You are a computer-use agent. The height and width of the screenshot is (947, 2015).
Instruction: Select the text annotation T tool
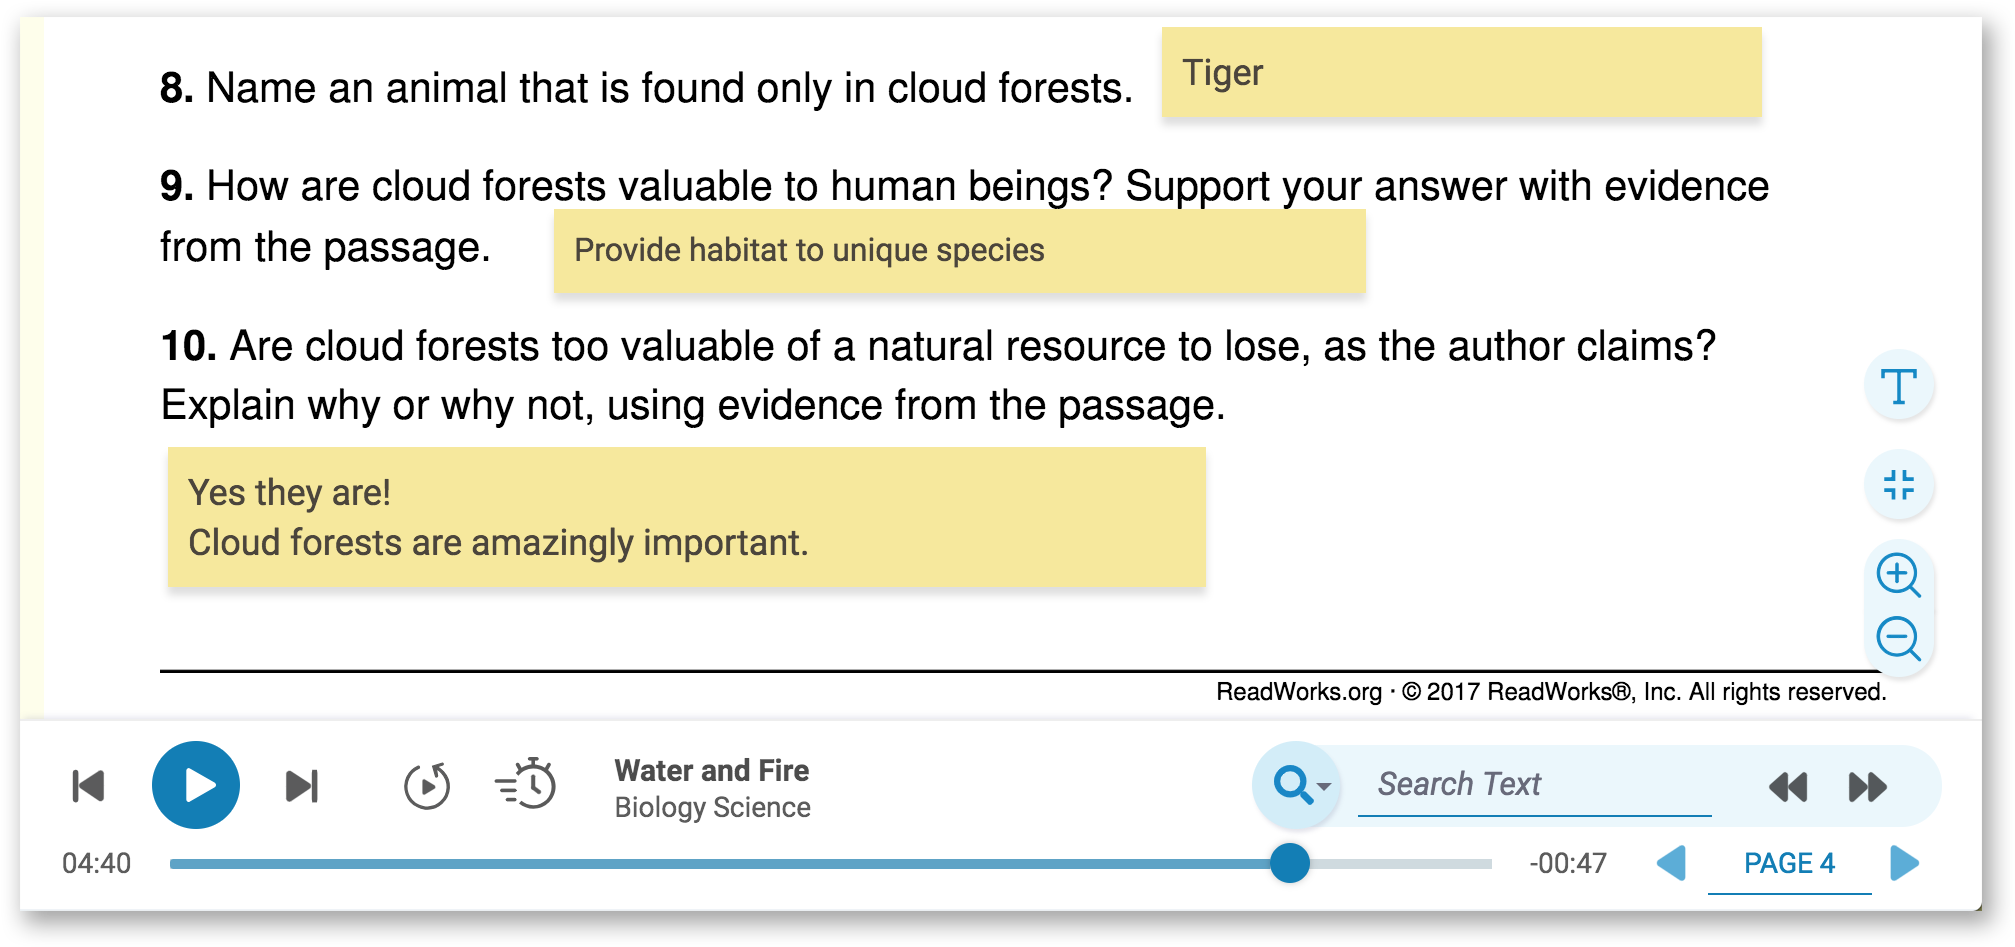(x=1899, y=386)
